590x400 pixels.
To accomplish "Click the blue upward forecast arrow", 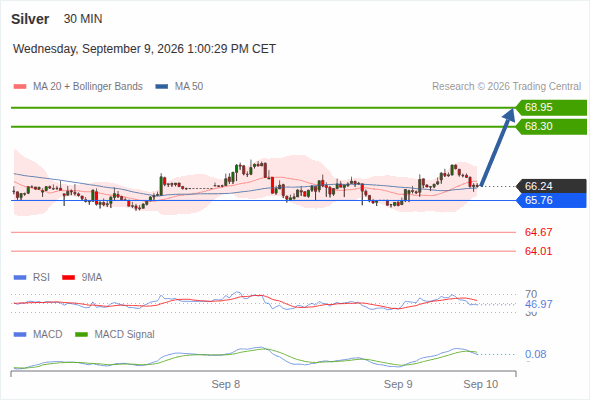I will pos(497,147).
